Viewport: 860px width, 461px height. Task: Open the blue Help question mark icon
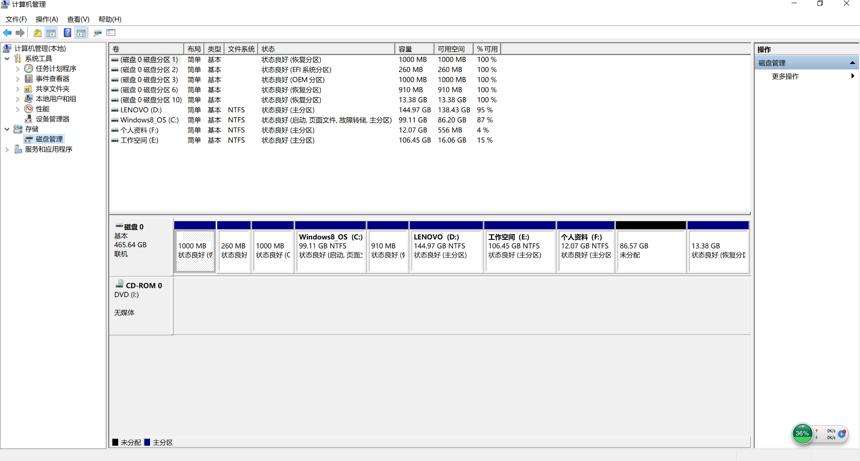coord(67,33)
